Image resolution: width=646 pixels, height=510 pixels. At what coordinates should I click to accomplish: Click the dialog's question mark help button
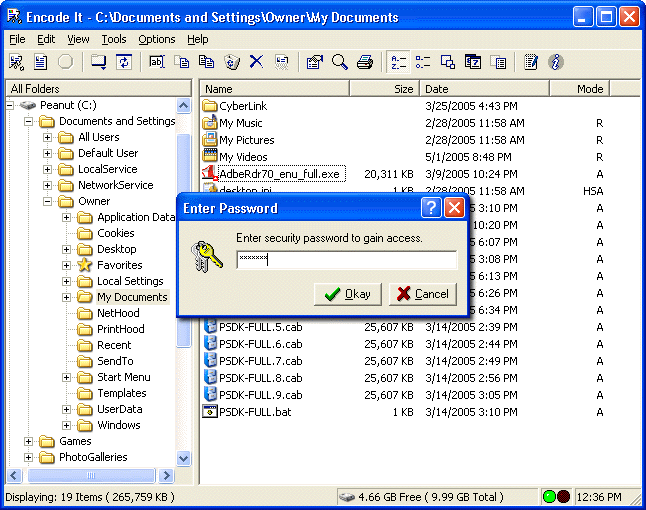431,208
